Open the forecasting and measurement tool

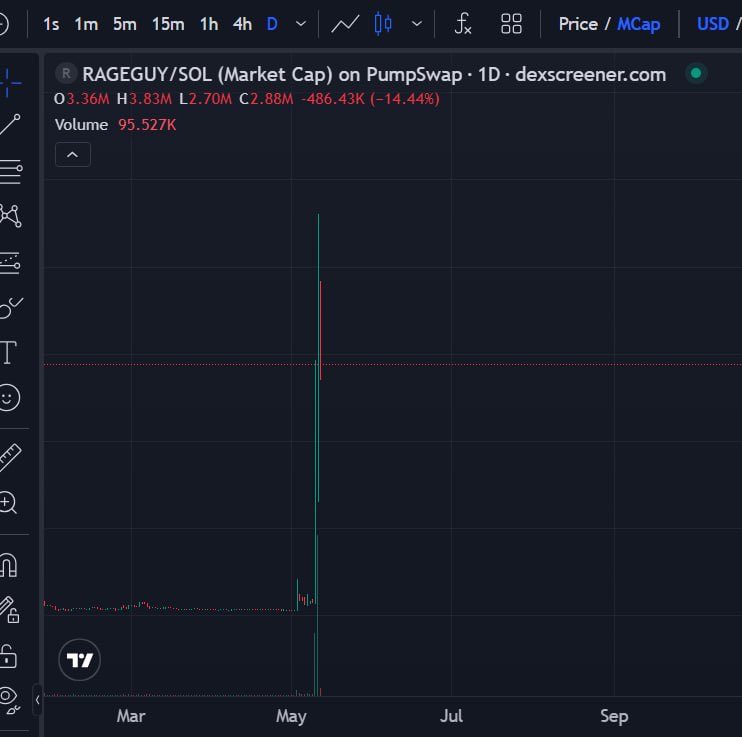point(10,262)
